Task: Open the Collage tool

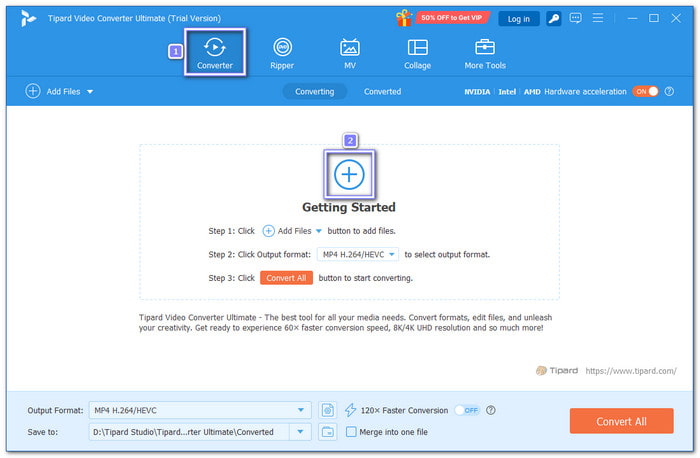Action: click(417, 53)
